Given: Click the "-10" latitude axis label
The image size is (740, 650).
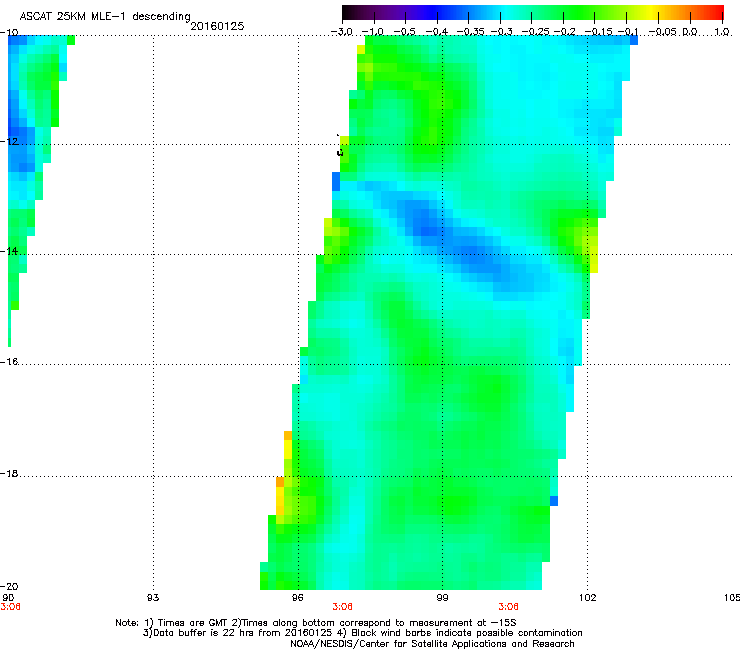Looking at the screenshot, I should tap(9, 32).
